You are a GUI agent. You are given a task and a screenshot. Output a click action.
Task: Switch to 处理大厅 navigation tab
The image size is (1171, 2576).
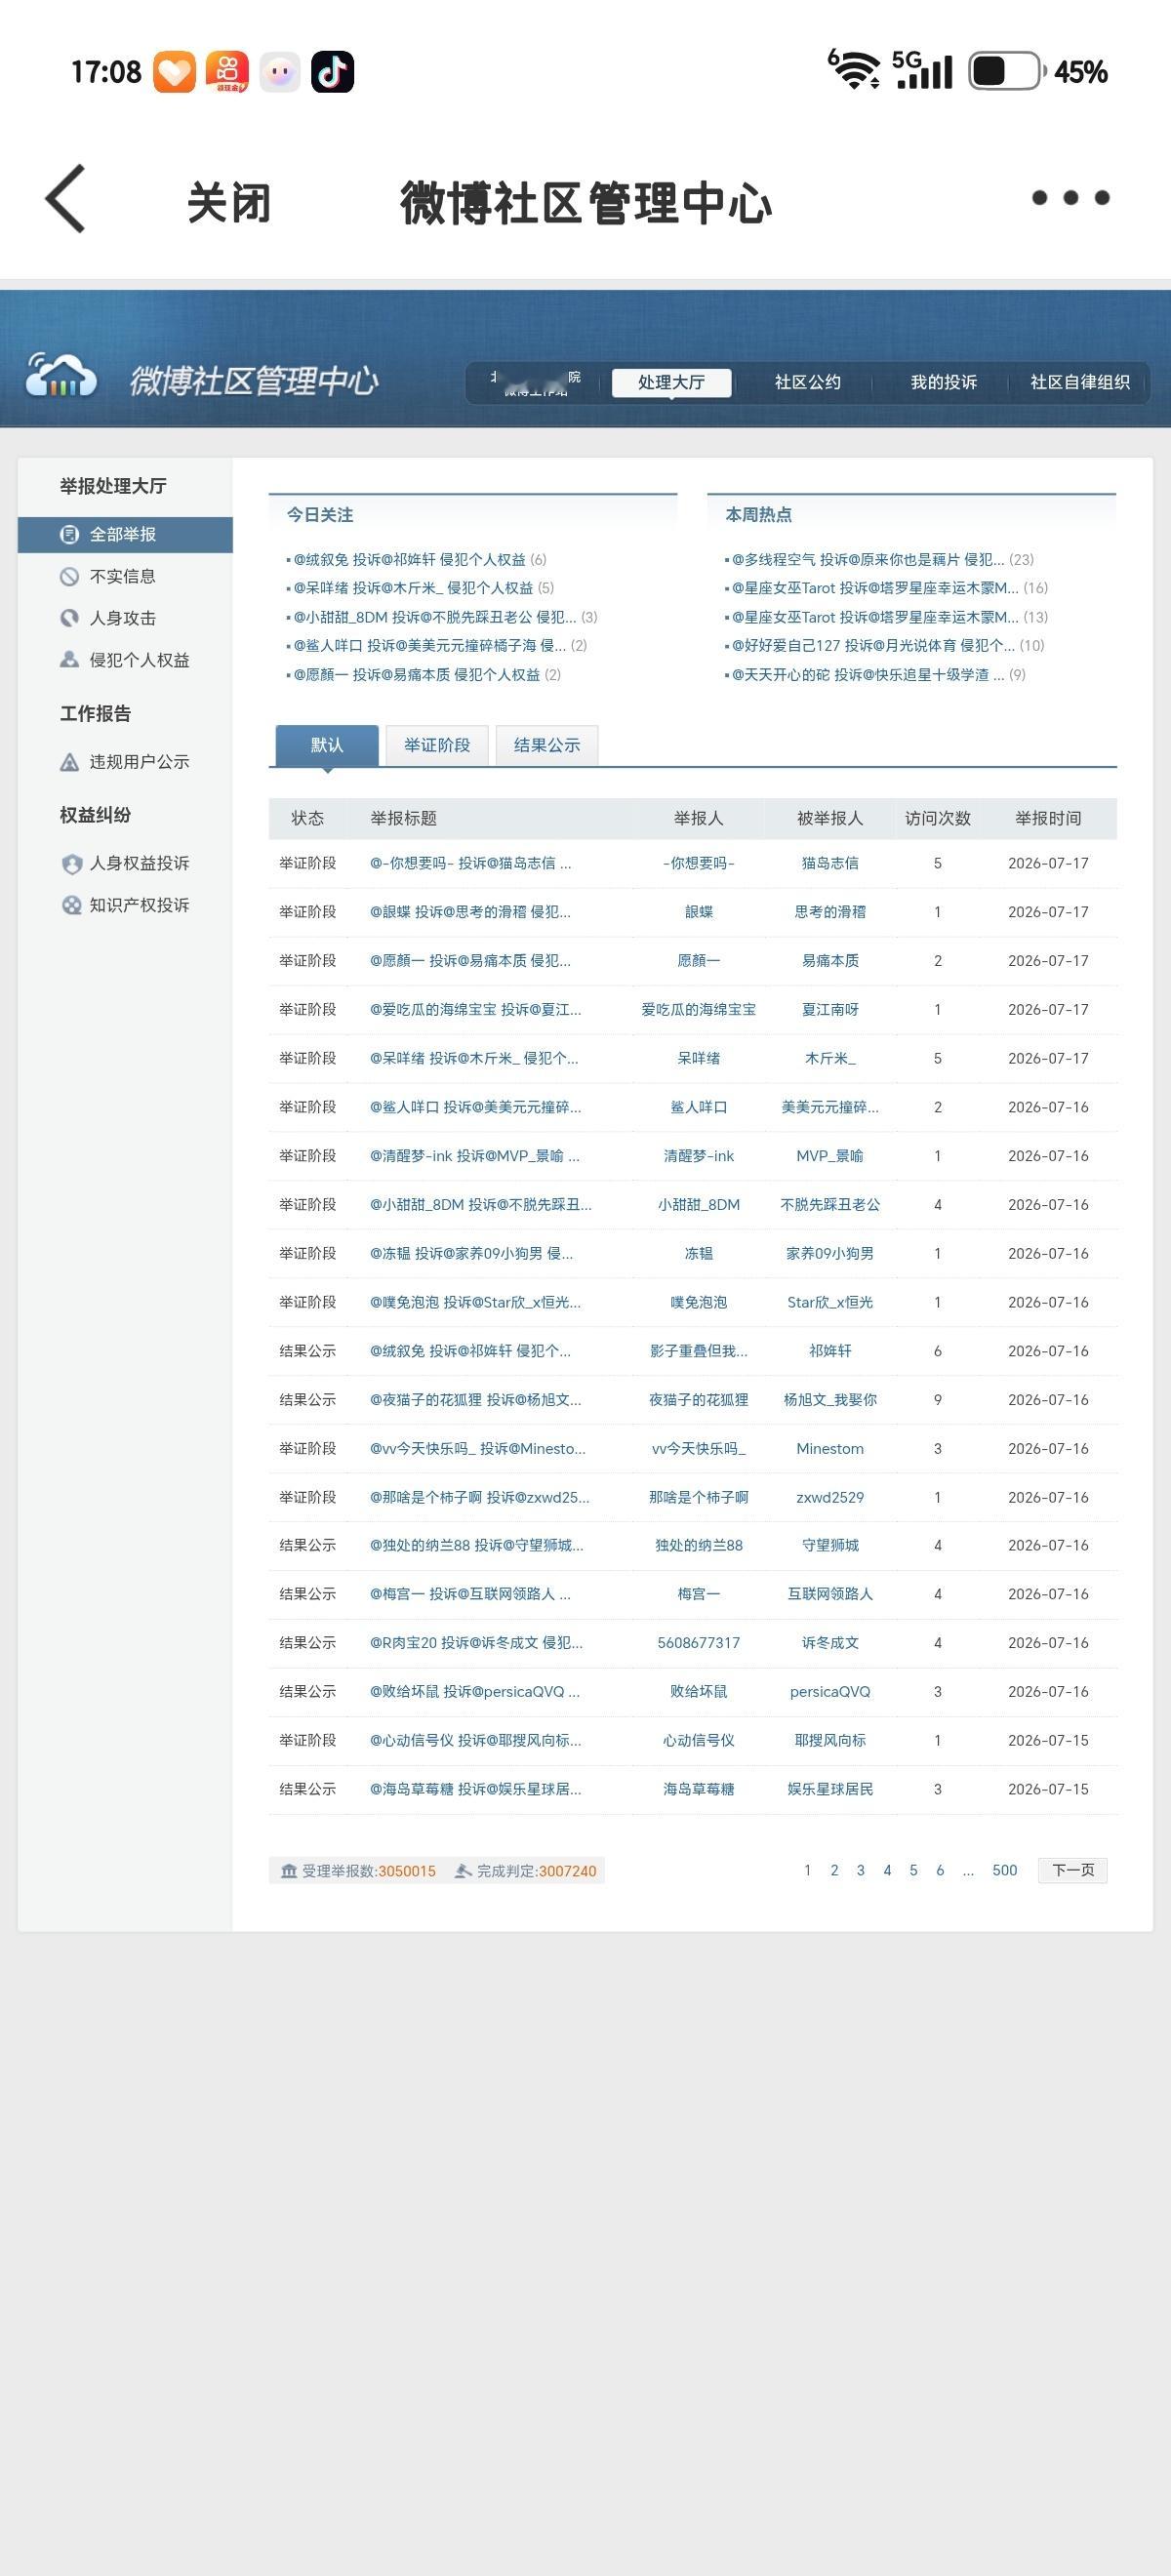coord(671,382)
